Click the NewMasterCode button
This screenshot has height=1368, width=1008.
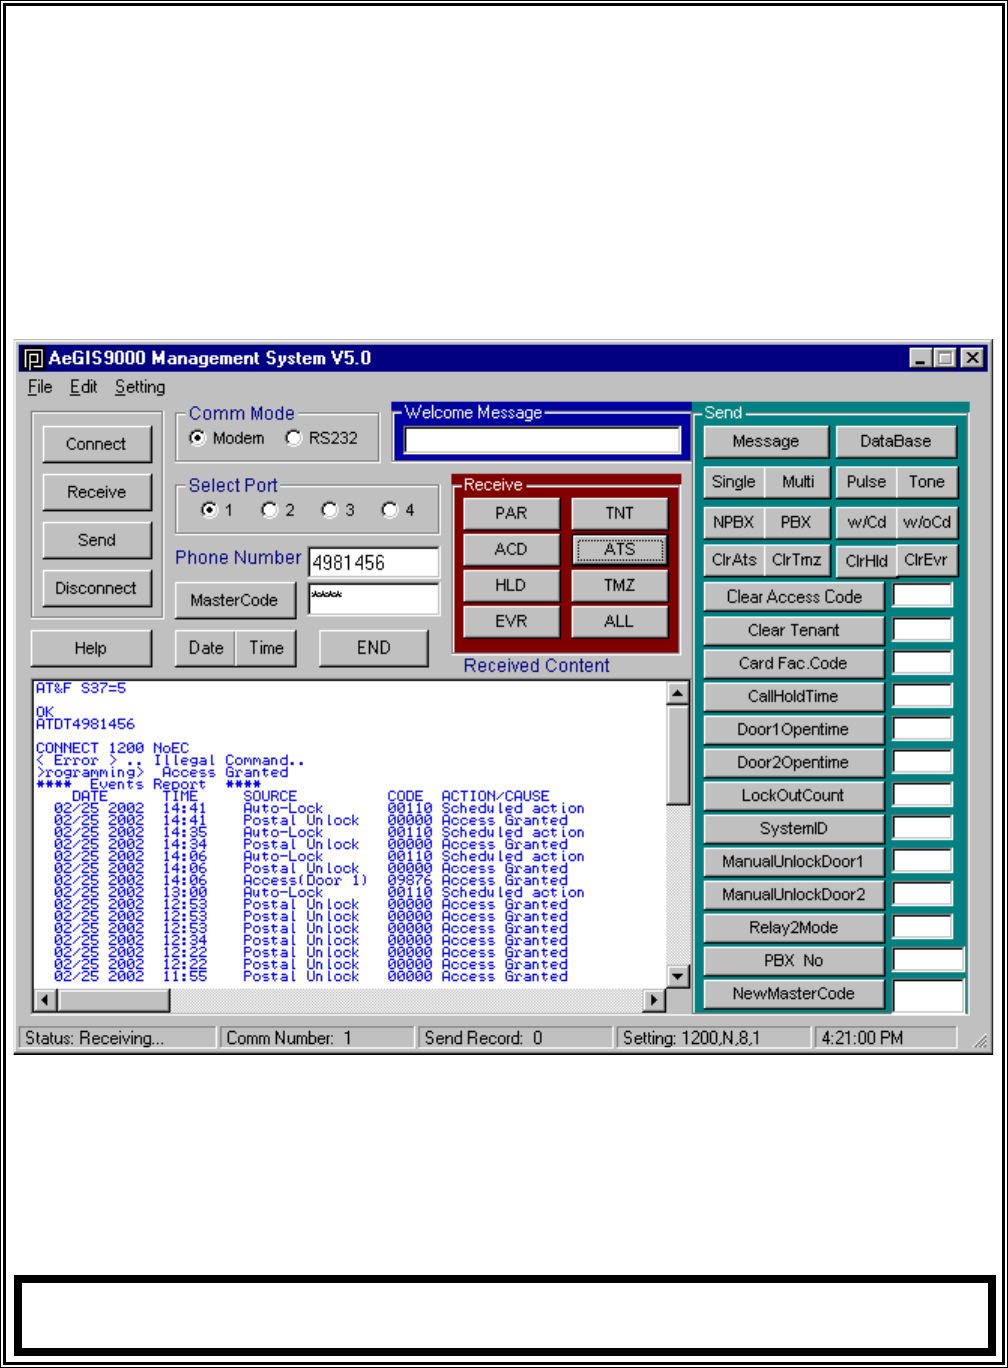tap(793, 994)
